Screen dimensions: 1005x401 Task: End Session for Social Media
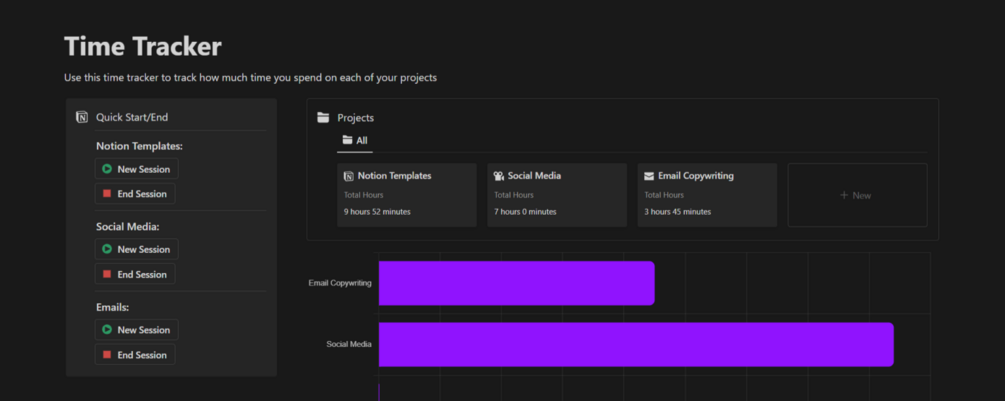pyautogui.click(x=136, y=274)
